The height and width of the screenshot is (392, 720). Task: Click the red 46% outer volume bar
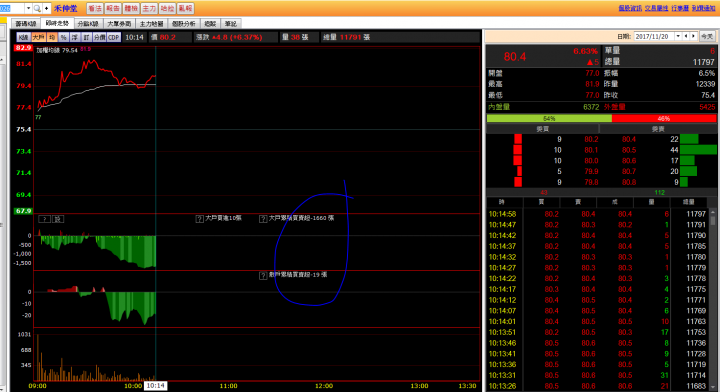click(x=664, y=118)
